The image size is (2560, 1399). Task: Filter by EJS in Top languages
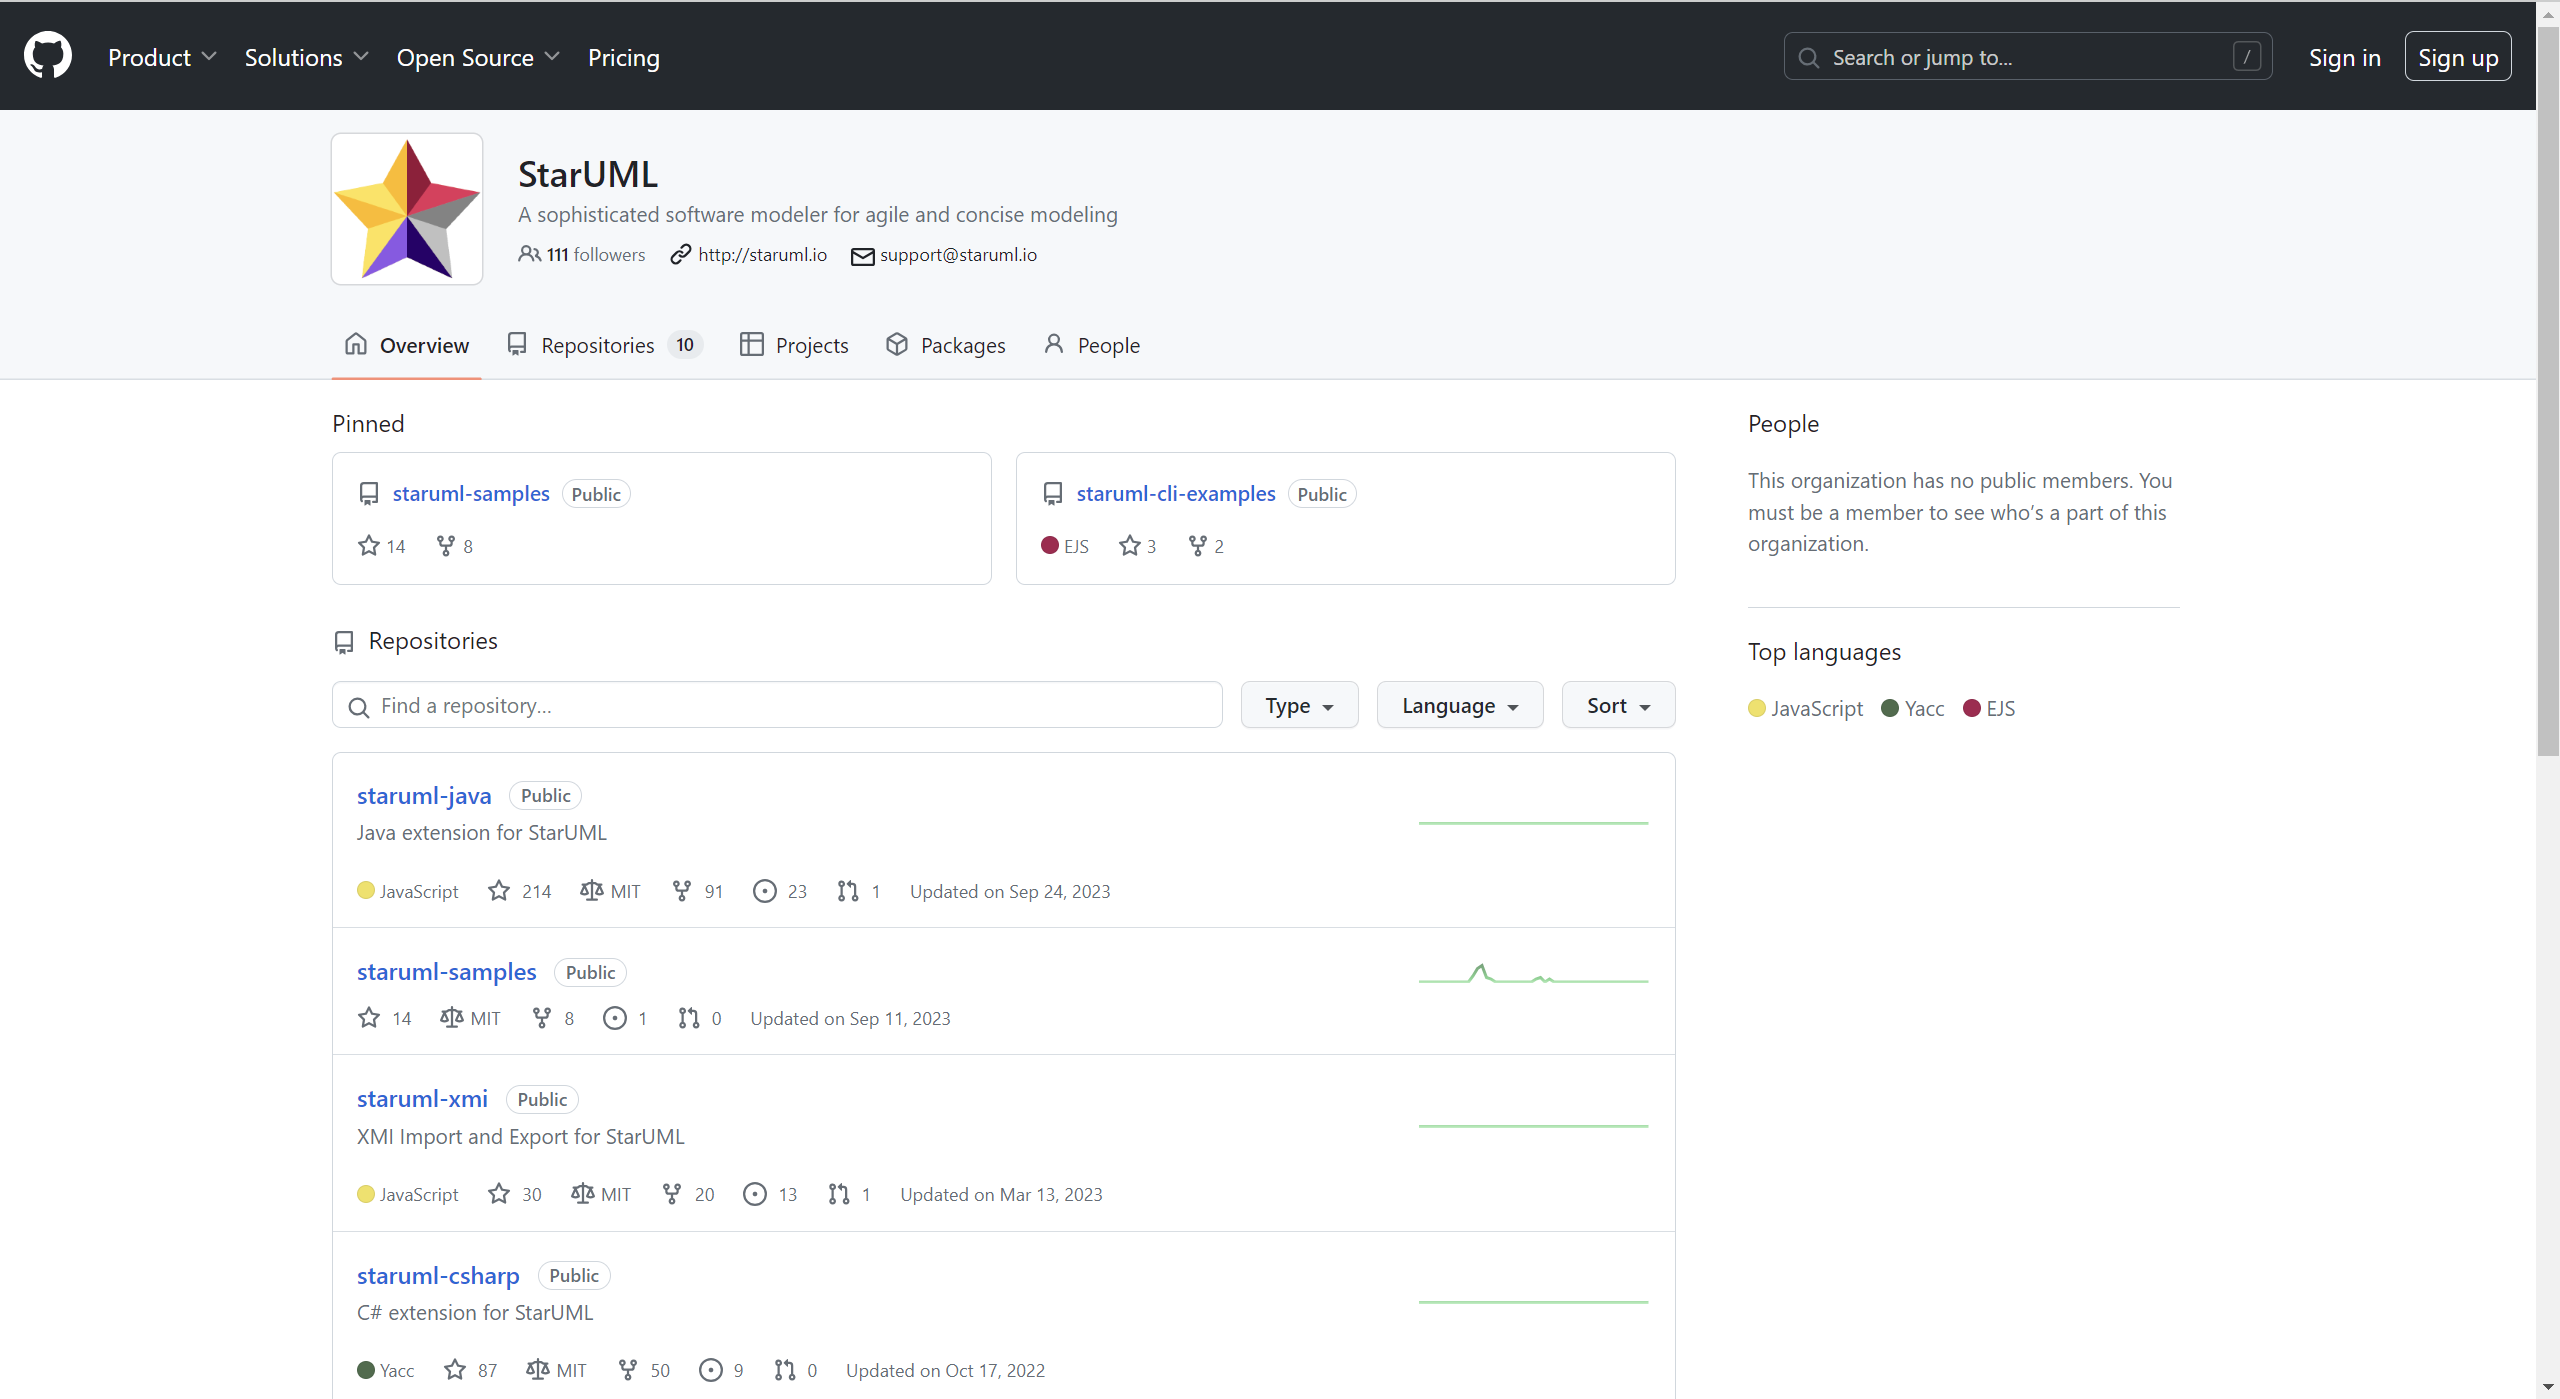point(1989,708)
